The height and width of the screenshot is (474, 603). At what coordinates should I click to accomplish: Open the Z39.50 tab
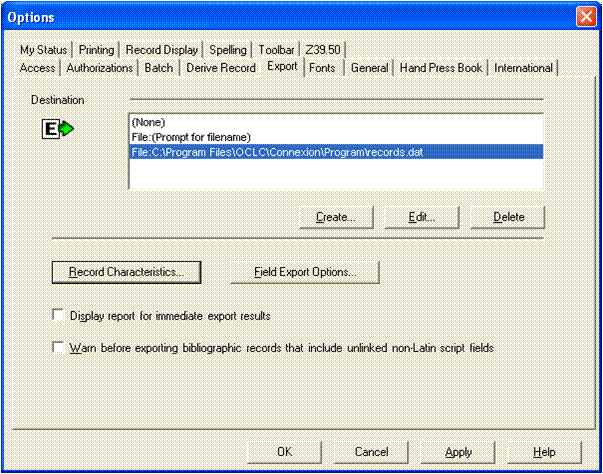325,50
